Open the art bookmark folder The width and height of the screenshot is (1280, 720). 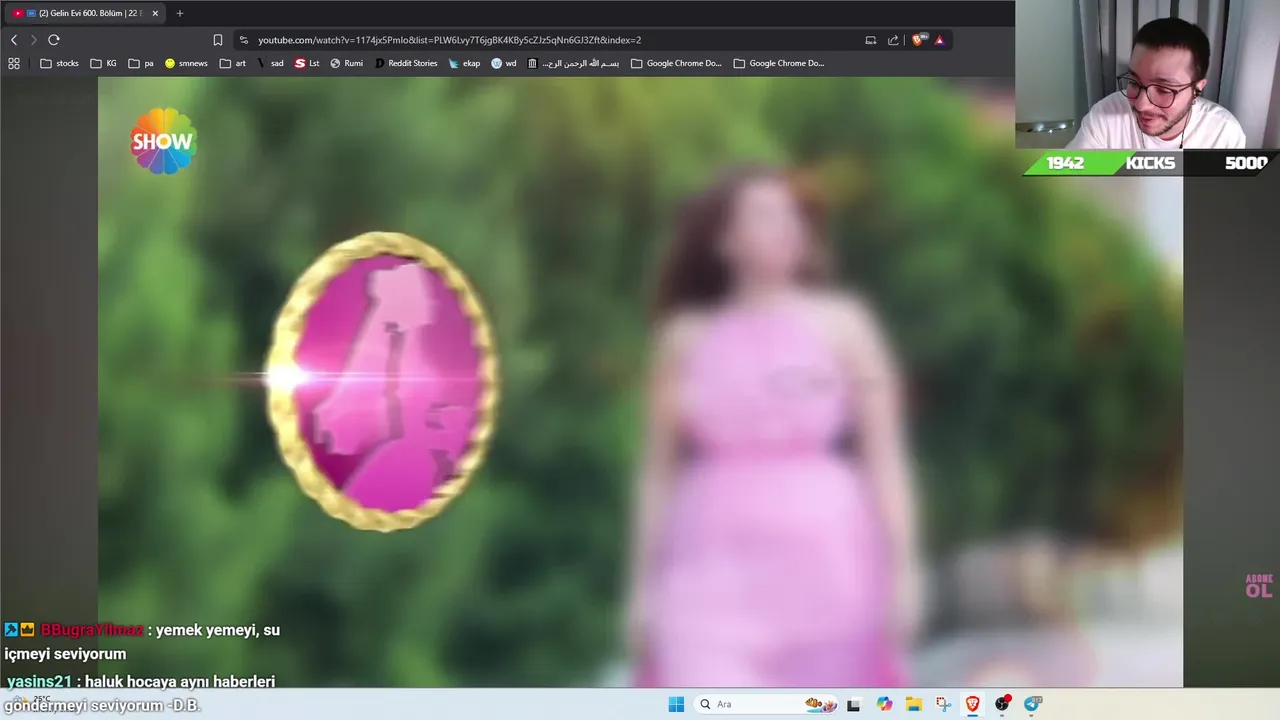click(233, 63)
